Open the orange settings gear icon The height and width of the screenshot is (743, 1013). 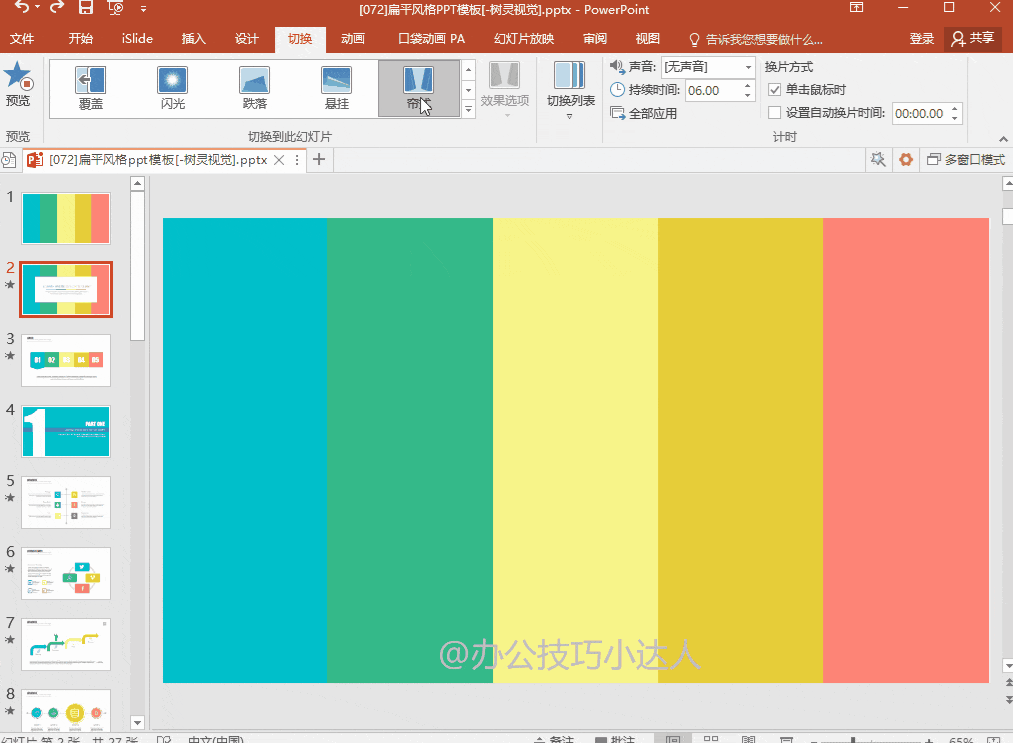click(906, 160)
